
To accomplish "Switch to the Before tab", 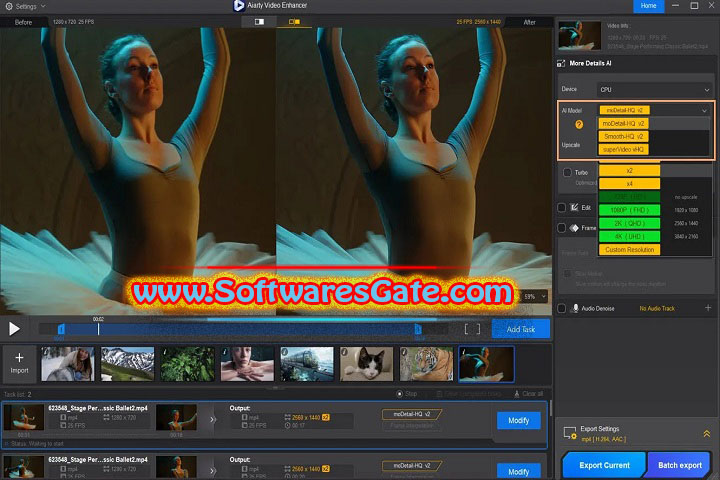I will pyautogui.click(x=23, y=22).
